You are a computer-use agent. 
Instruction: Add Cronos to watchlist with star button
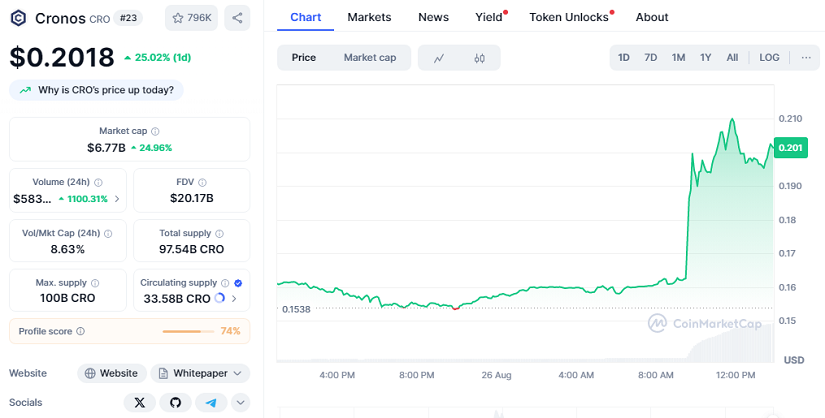(x=191, y=18)
